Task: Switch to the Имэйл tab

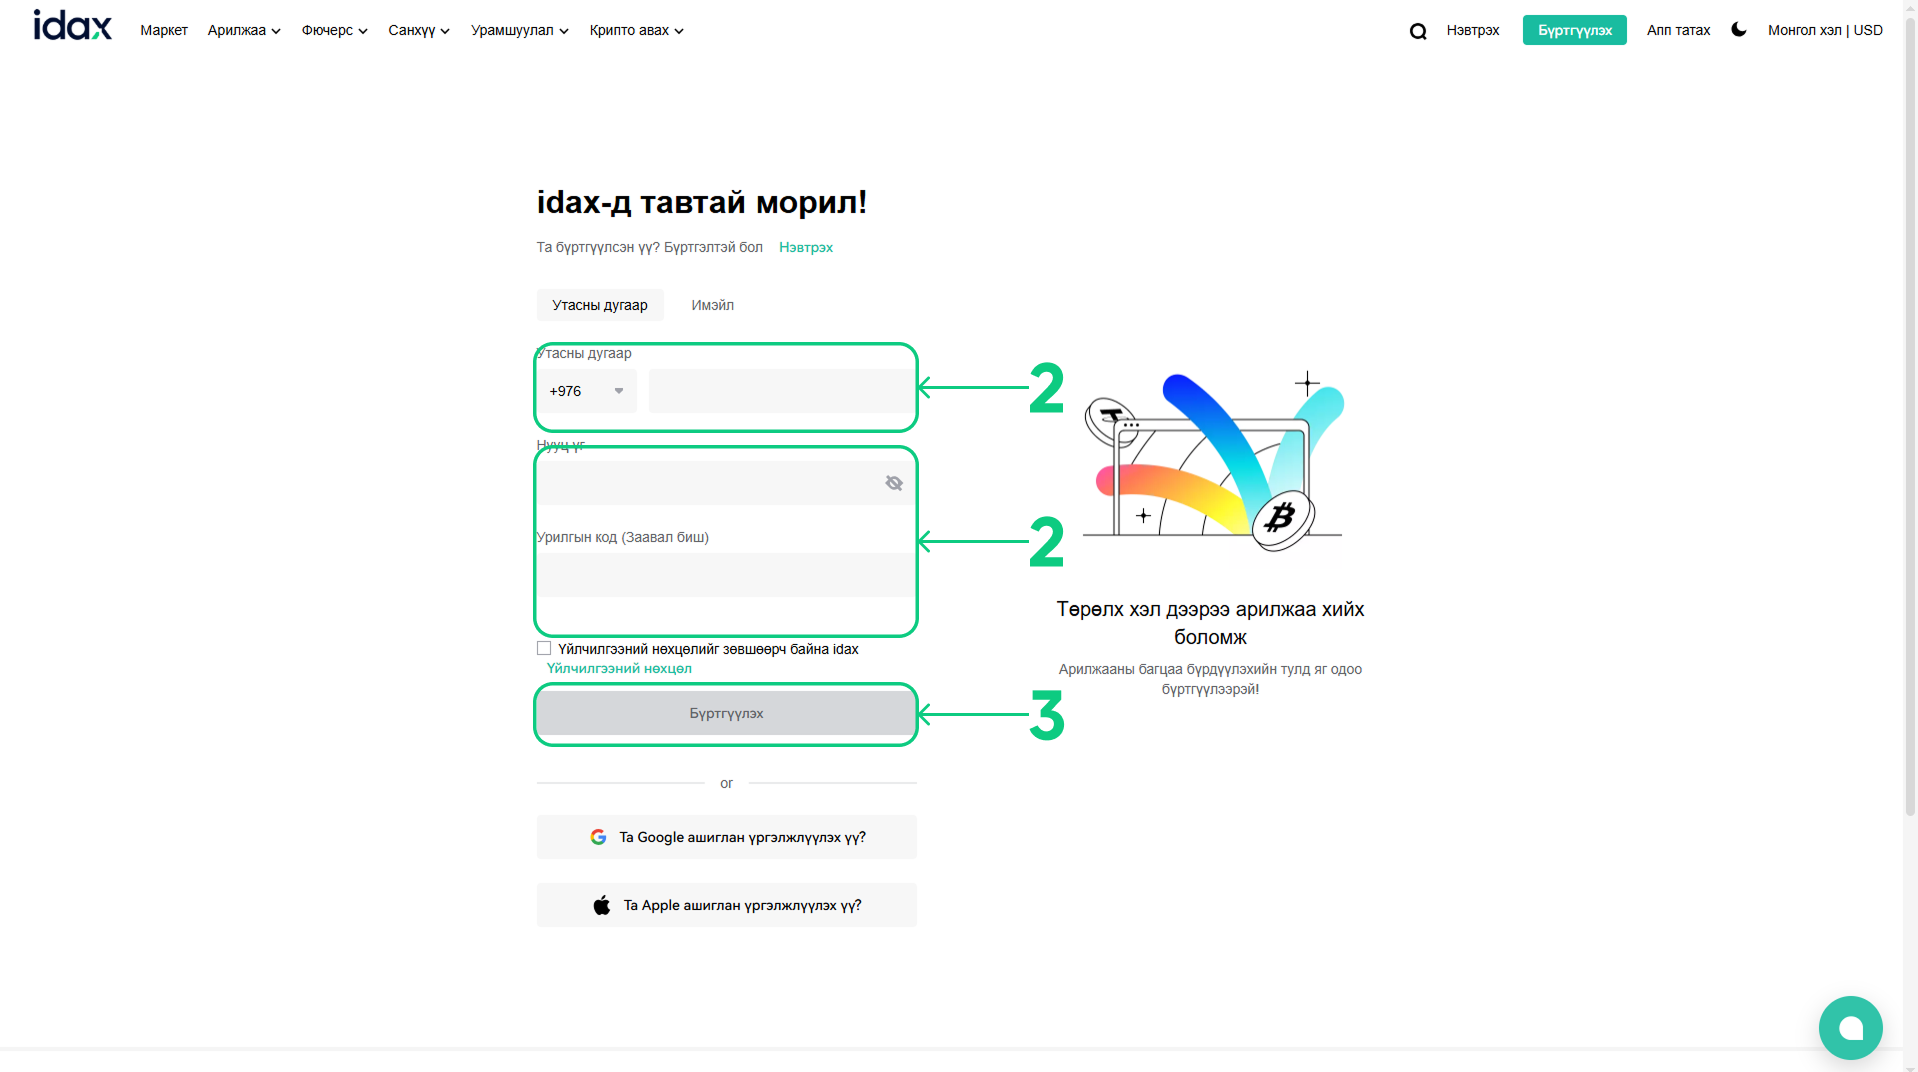Action: click(x=712, y=305)
